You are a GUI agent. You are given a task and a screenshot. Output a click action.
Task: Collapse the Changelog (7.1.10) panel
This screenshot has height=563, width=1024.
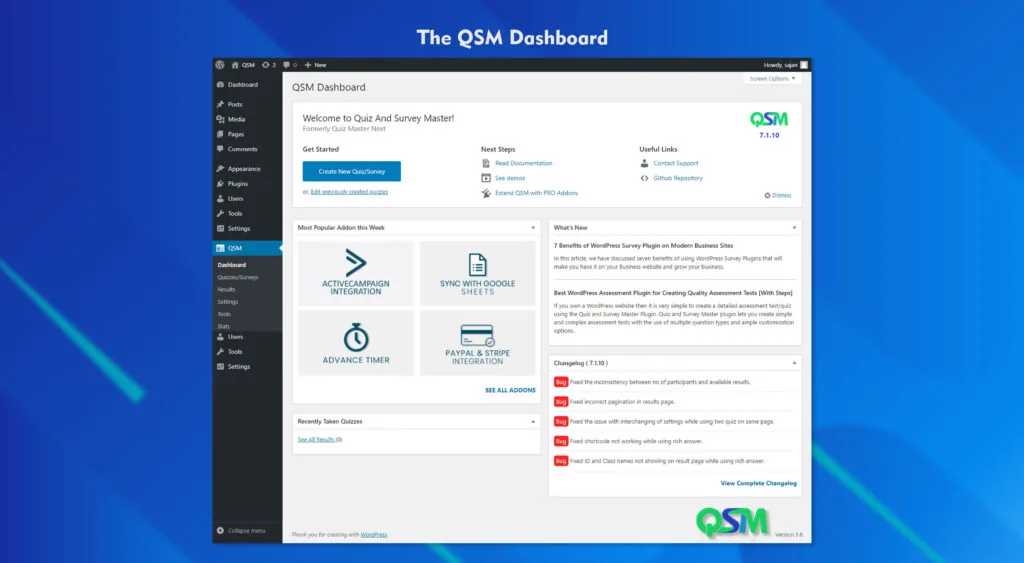794,362
